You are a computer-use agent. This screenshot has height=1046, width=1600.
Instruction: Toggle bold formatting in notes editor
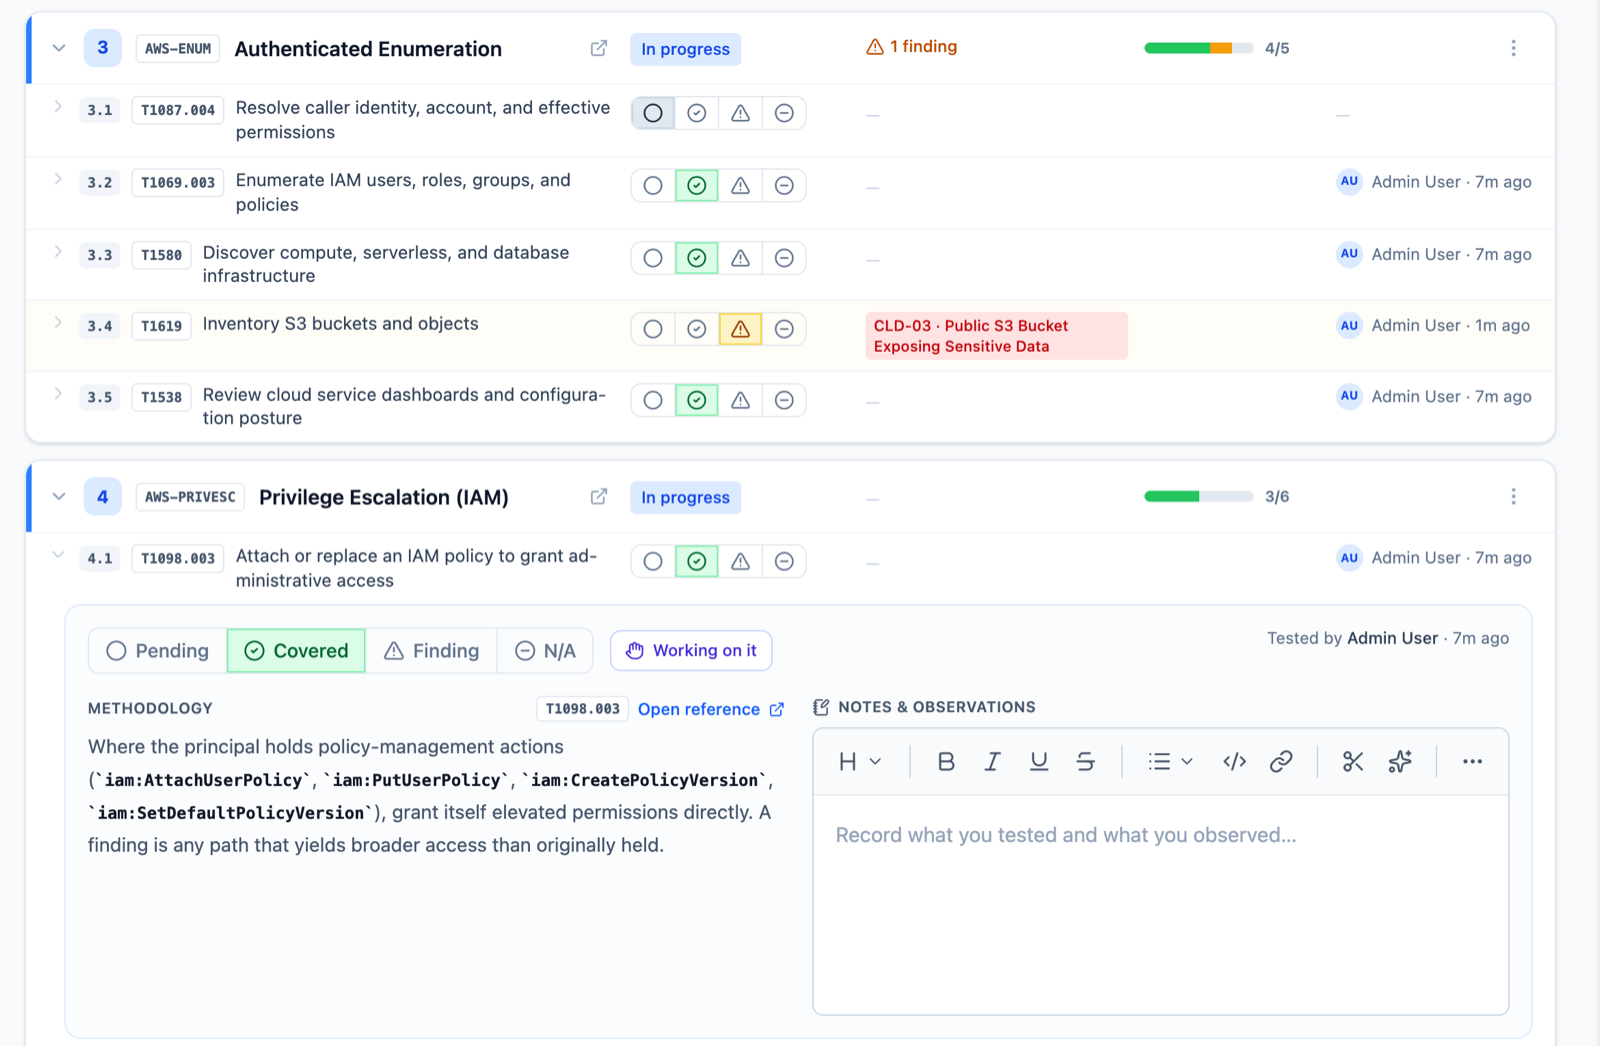coord(945,762)
